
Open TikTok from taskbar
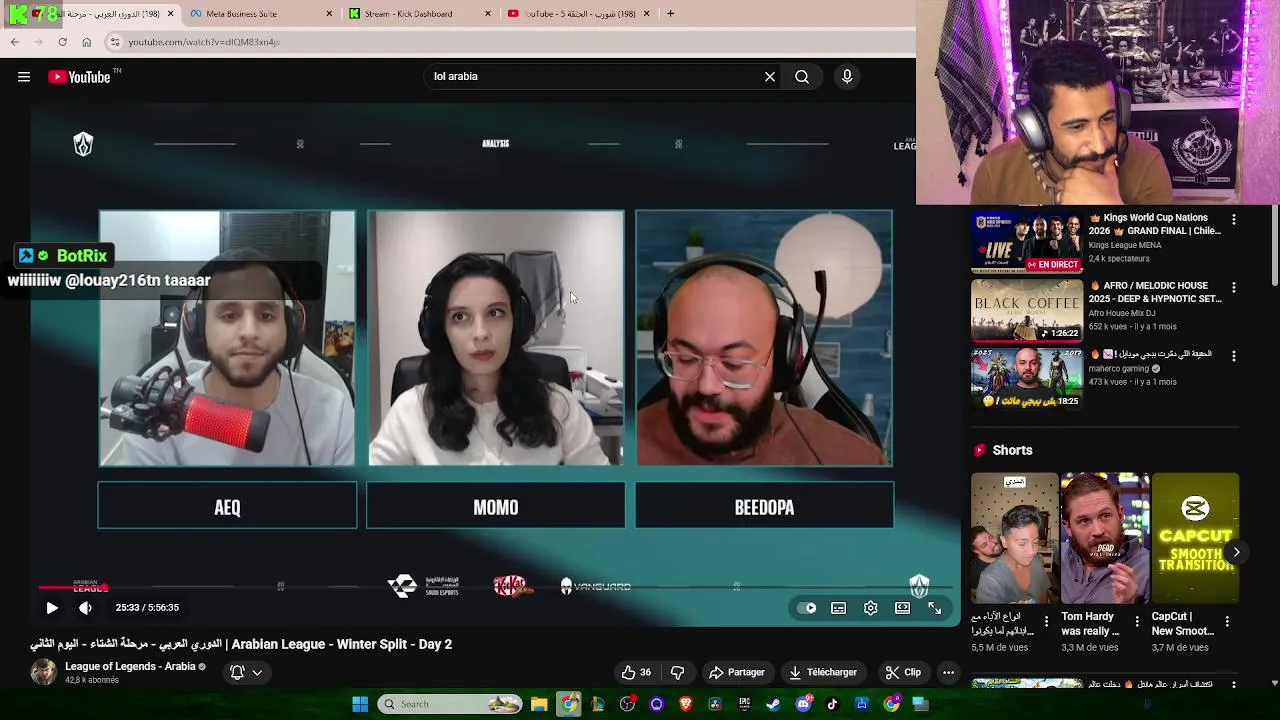(x=832, y=704)
